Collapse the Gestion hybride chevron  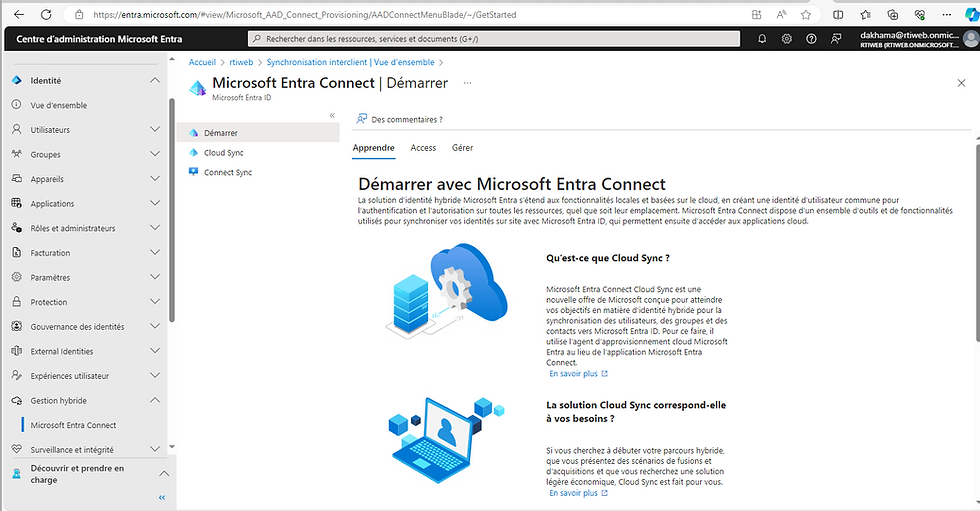click(154, 400)
